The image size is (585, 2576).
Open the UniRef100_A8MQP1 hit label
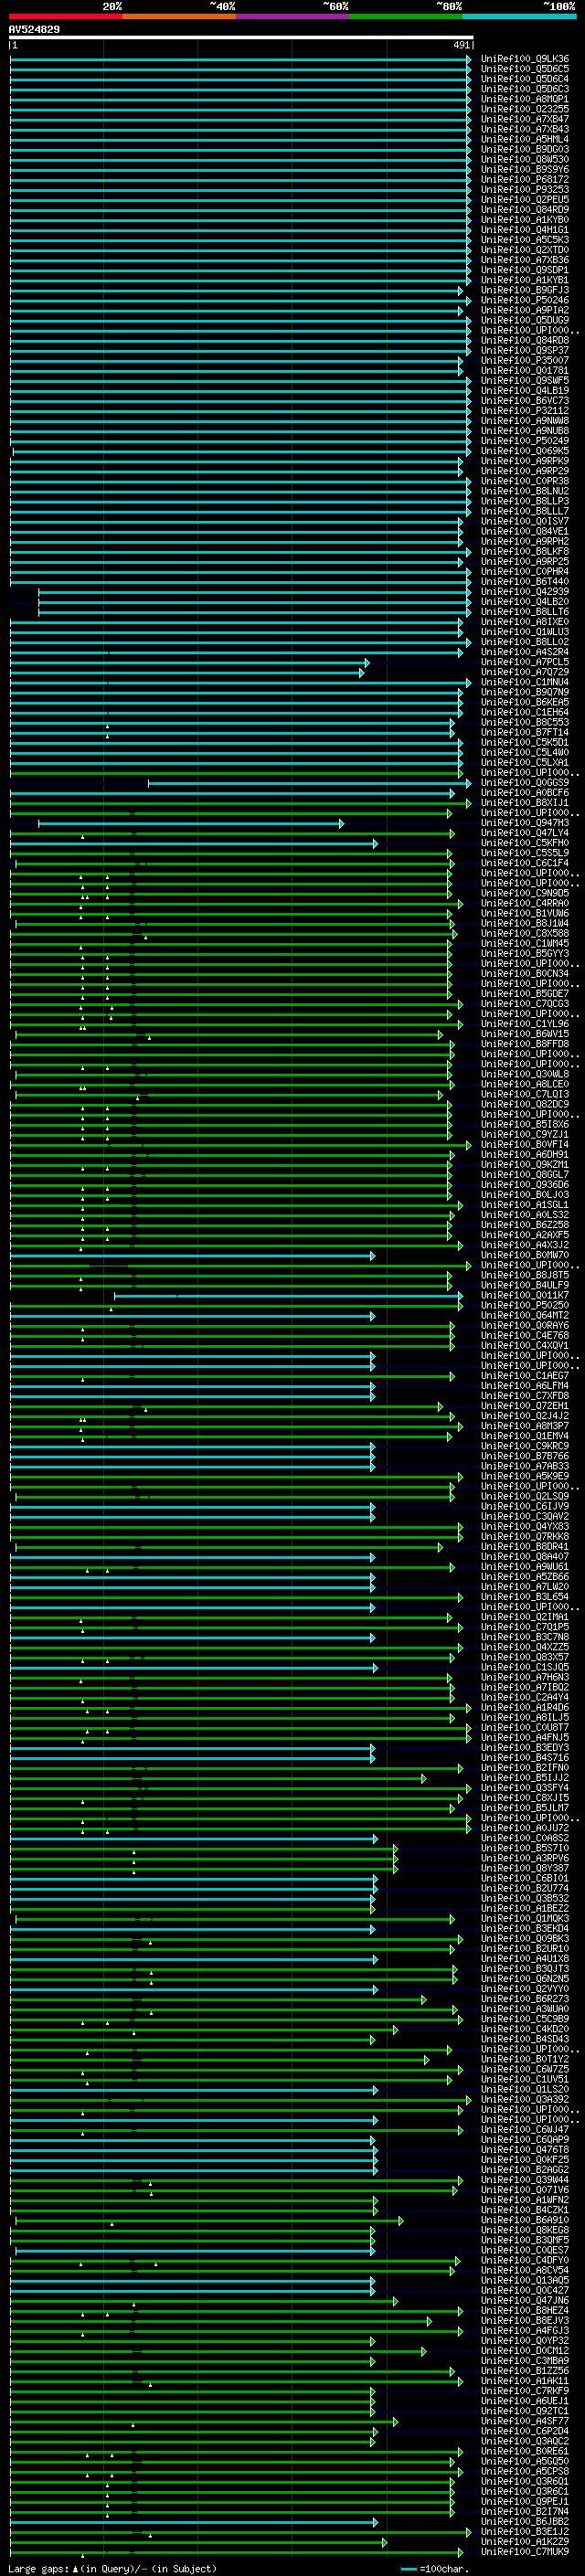pos(525,100)
